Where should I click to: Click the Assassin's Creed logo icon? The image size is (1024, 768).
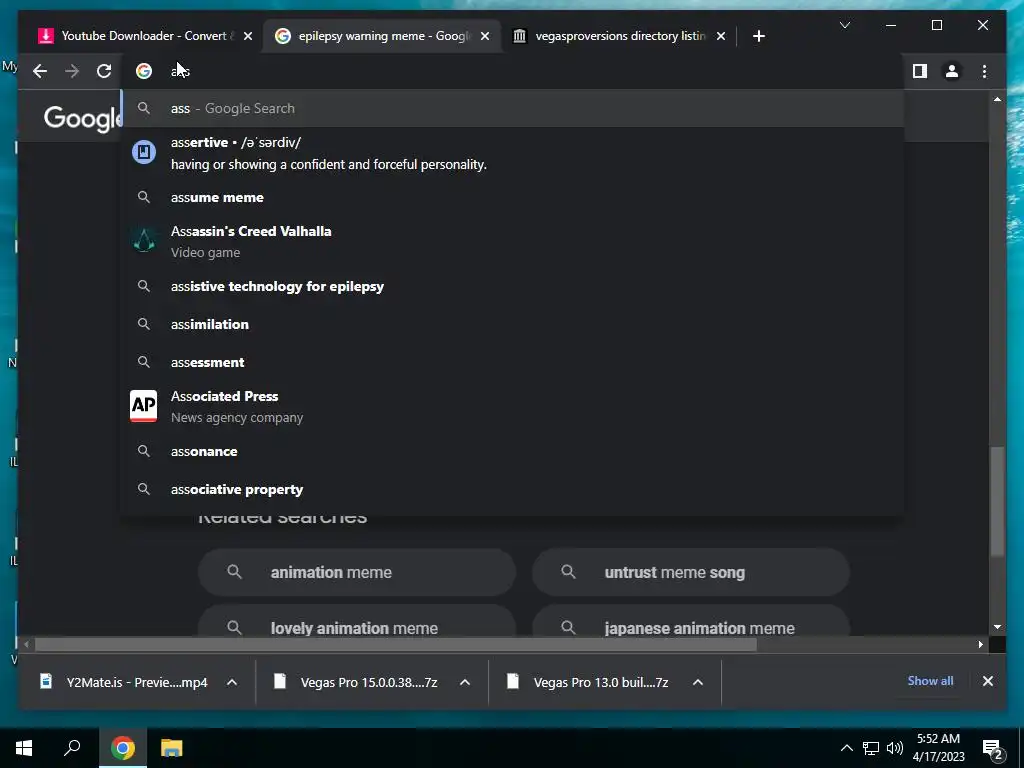coord(144,241)
